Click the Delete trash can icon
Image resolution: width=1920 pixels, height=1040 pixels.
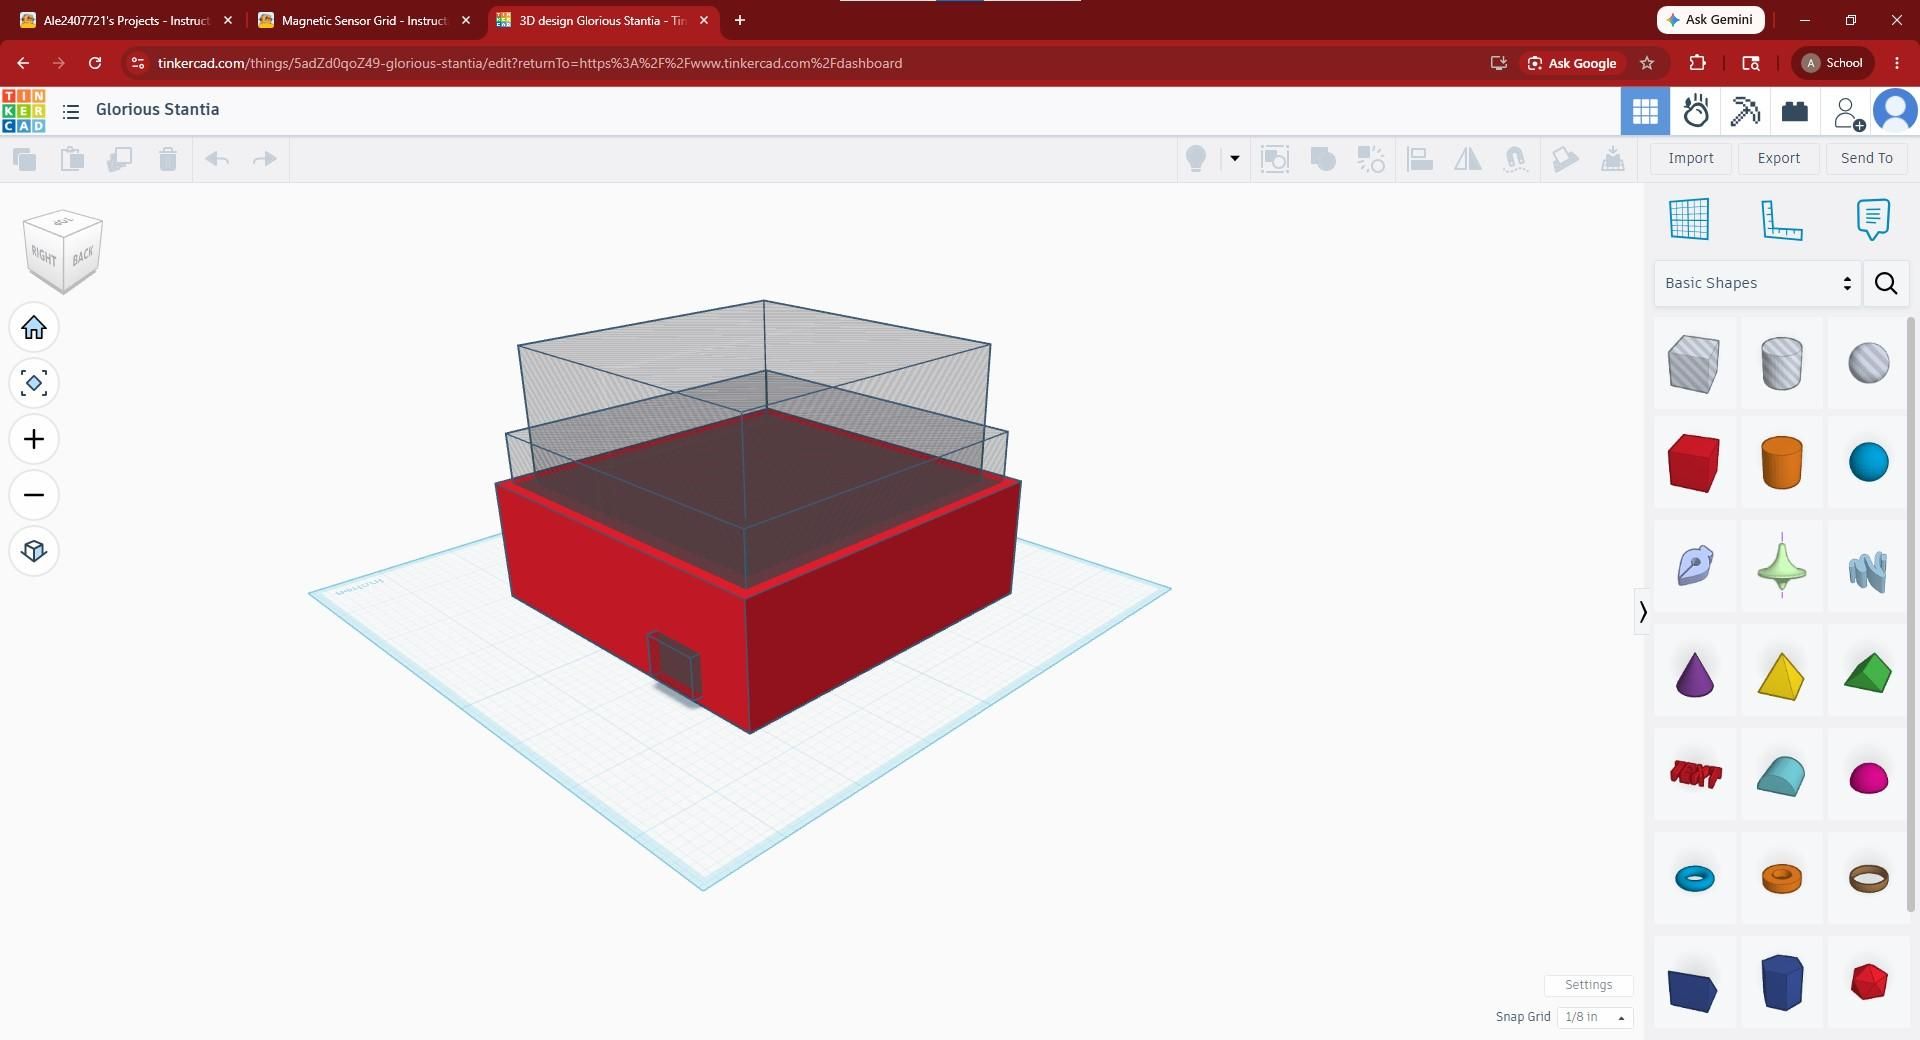click(x=168, y=159)
